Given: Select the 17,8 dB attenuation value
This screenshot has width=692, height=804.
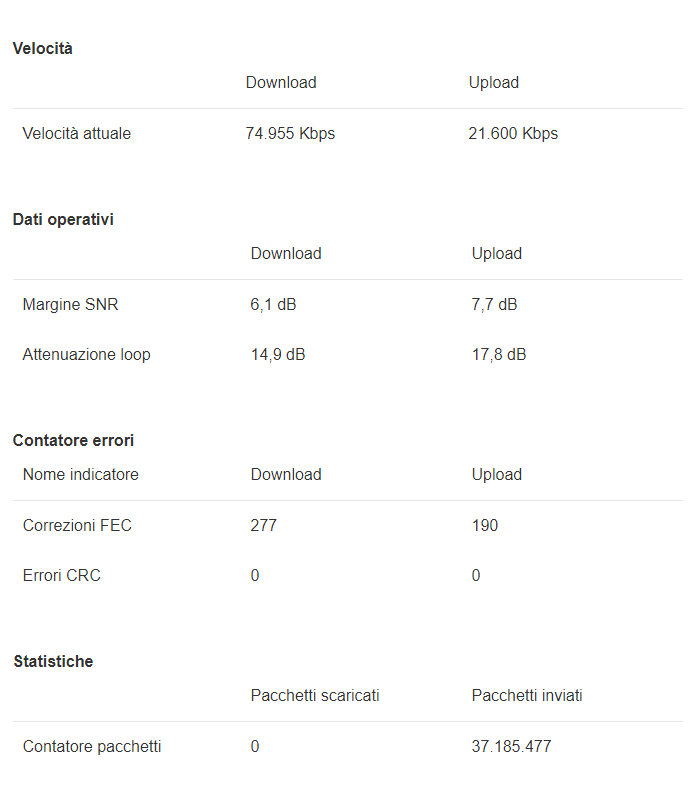Looking at the screenshot, I should (x=499, y=354).
